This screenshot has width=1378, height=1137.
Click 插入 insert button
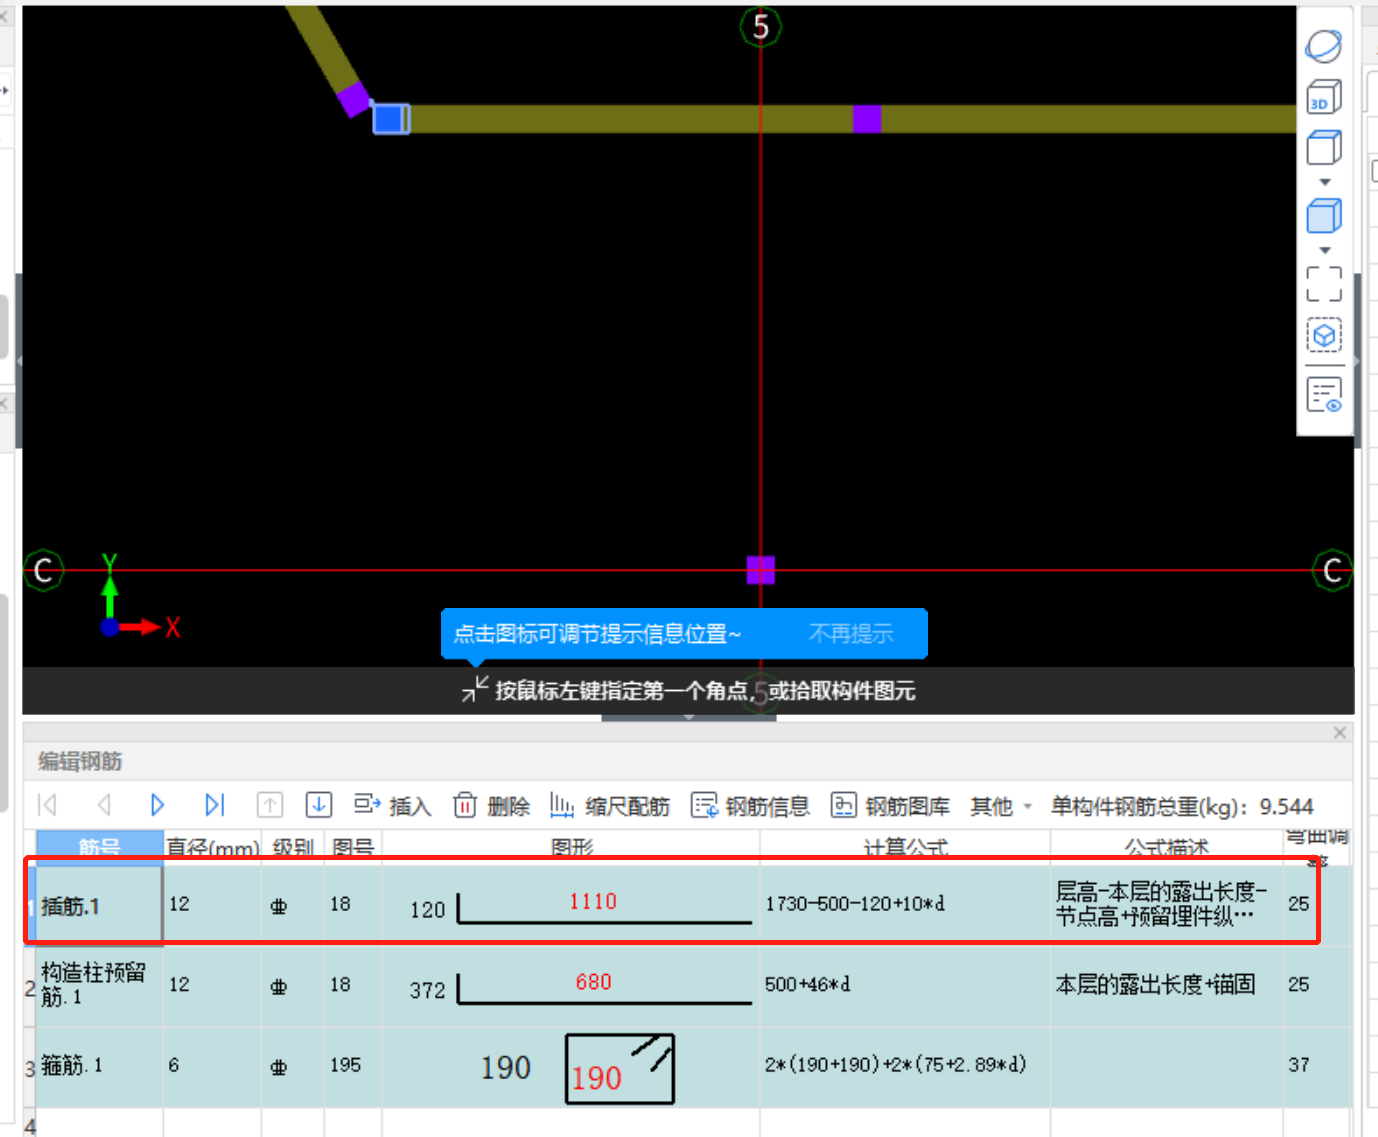pyautogui.click(x=392, y=806)
